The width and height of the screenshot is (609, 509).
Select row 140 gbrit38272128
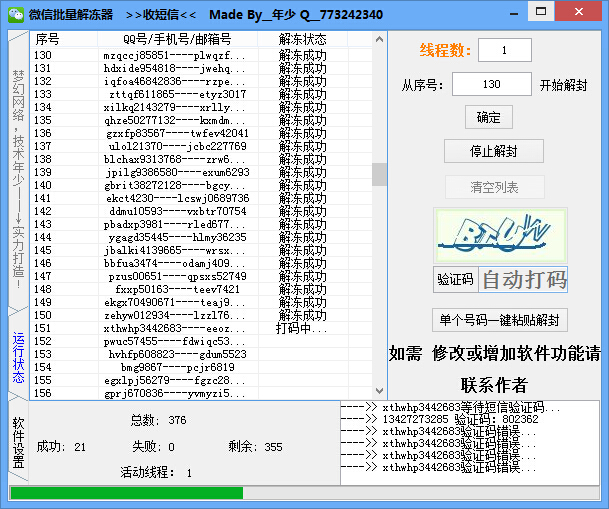(x=201, y=185)
